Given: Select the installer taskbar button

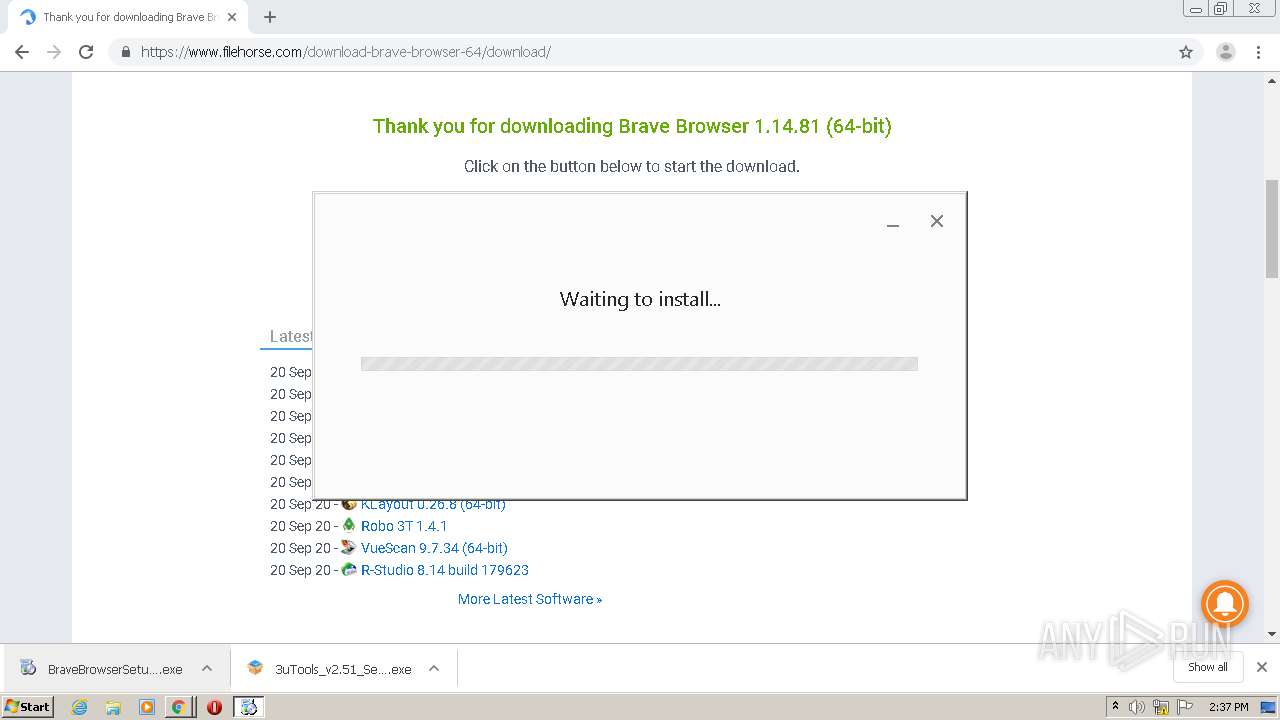Looking at the screenshot, I should 249,707.
